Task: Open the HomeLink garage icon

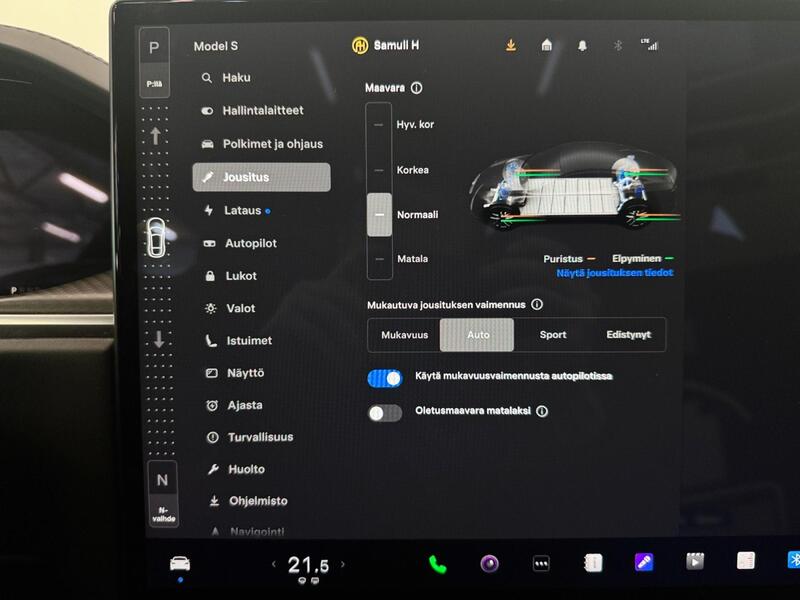Action: (x=546, y=45)
